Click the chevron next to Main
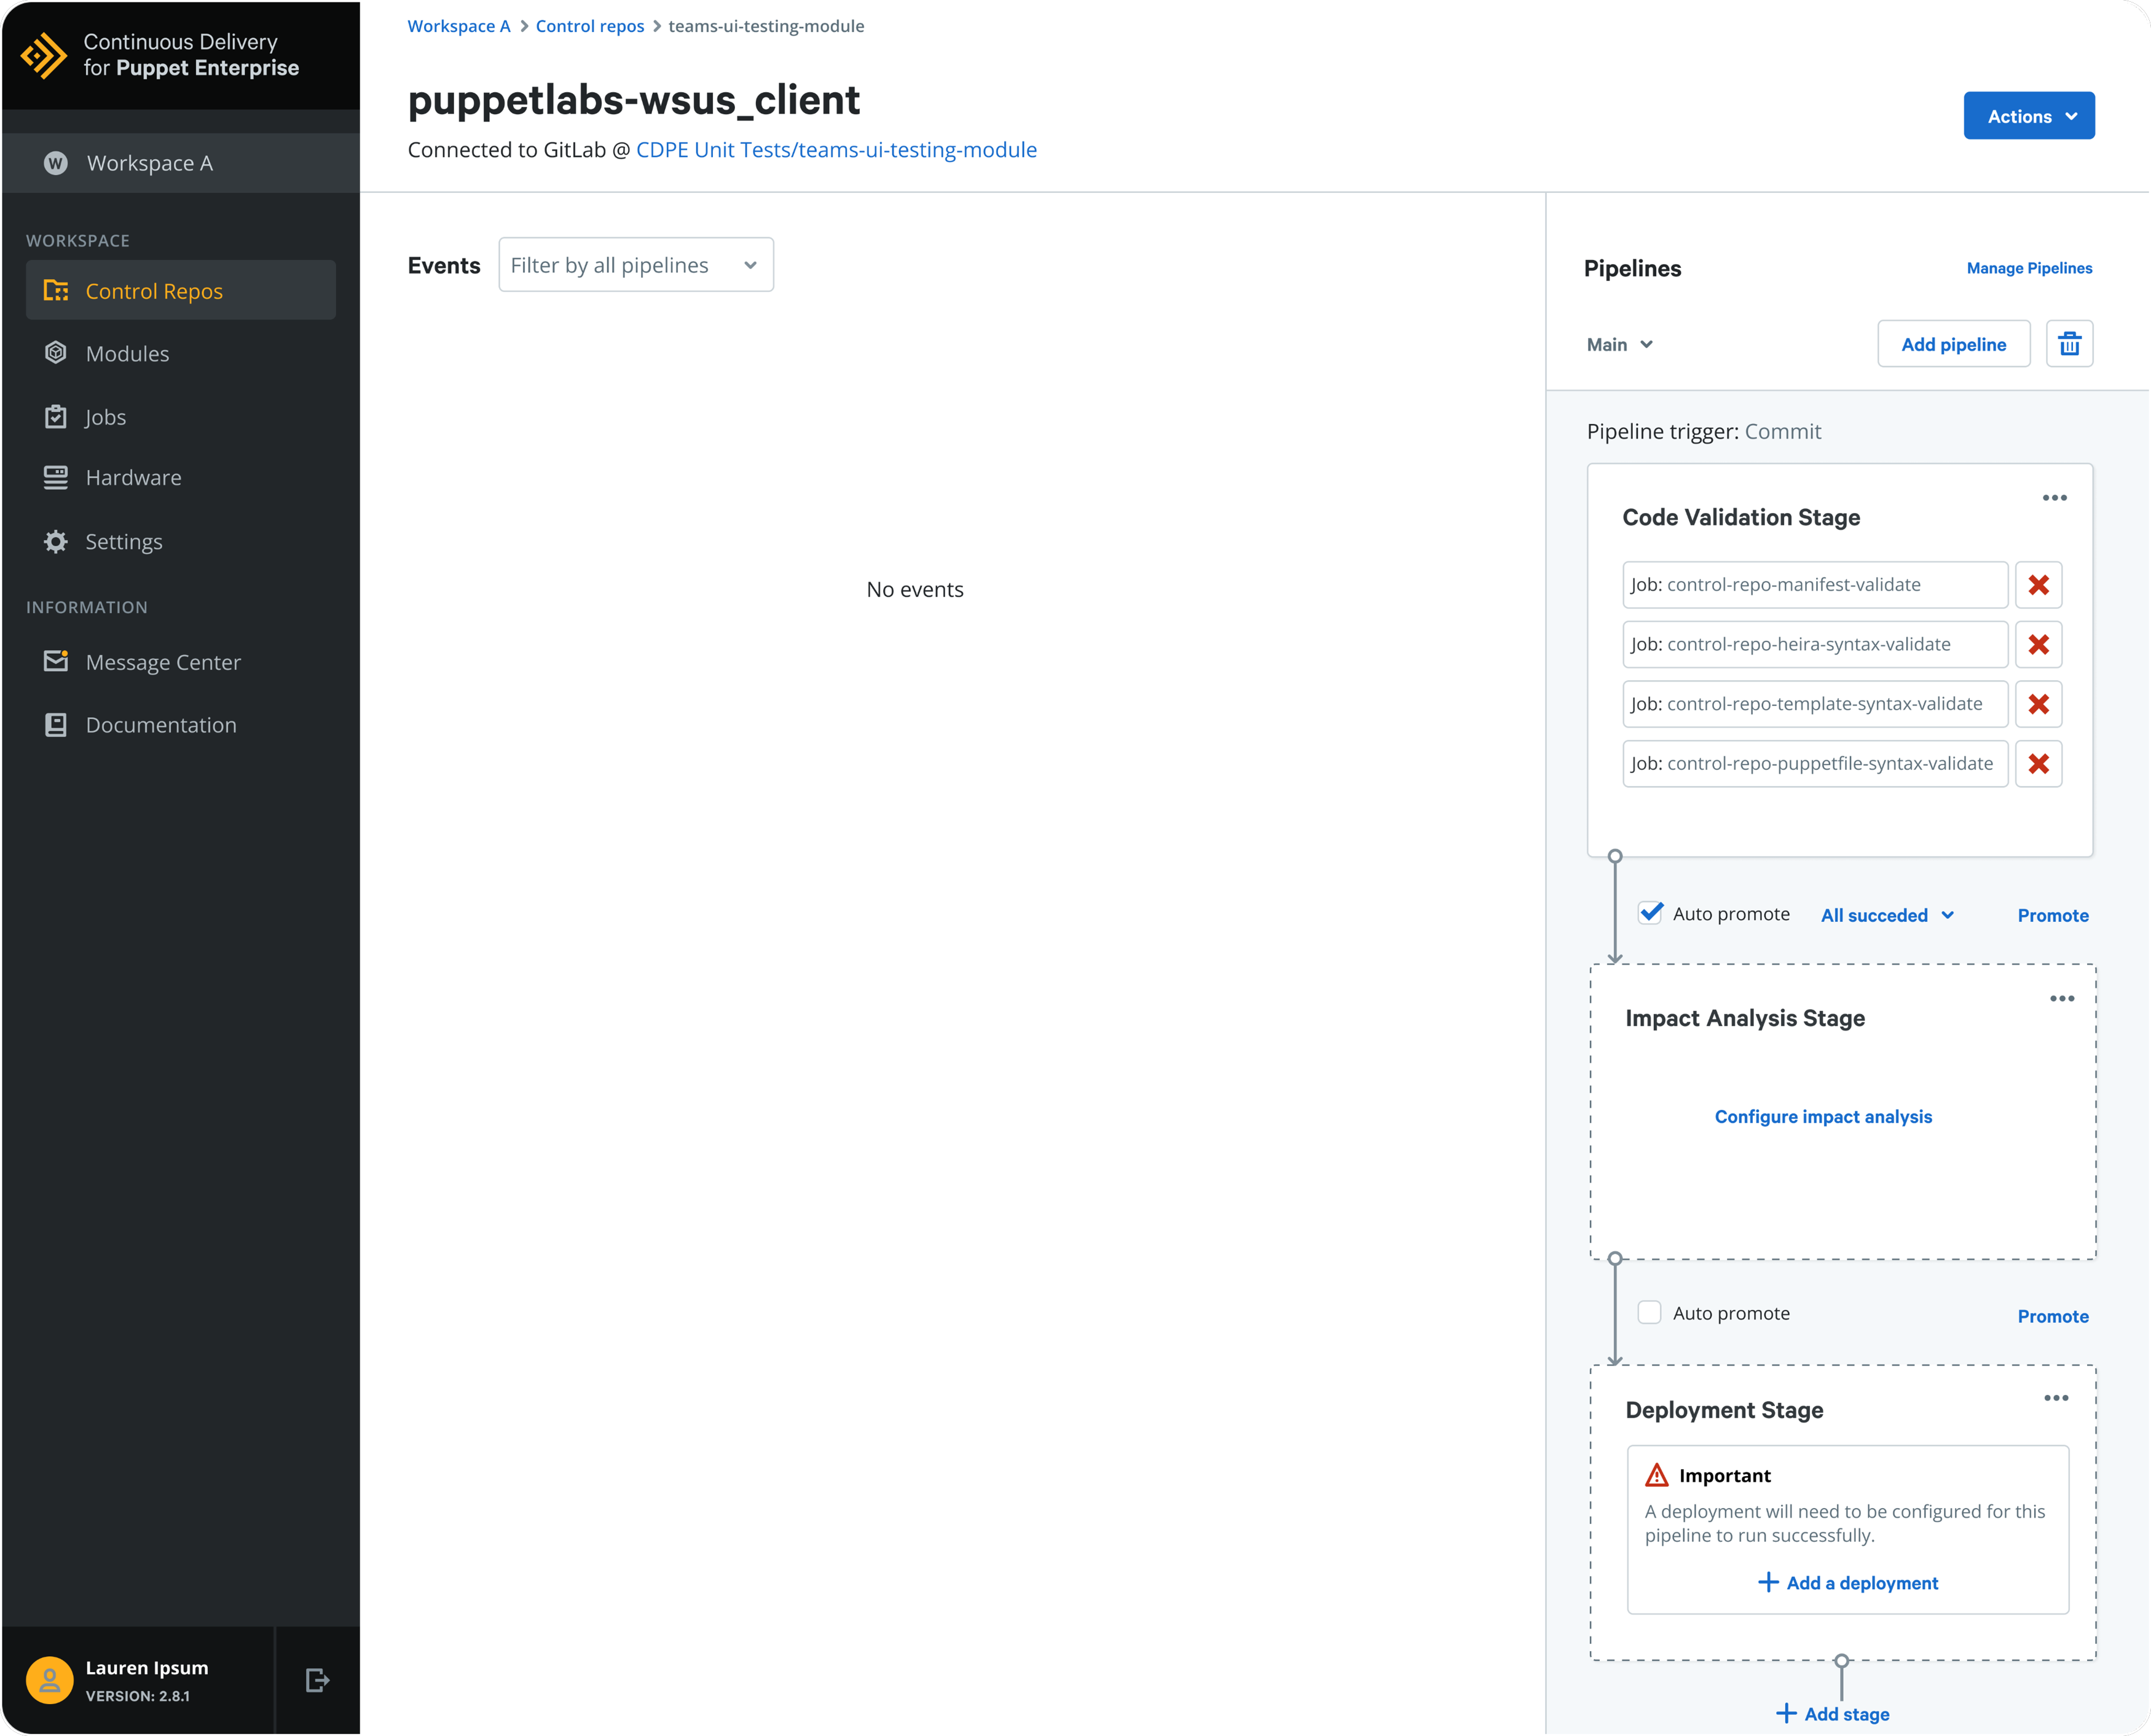 [x=1646, y=344]
